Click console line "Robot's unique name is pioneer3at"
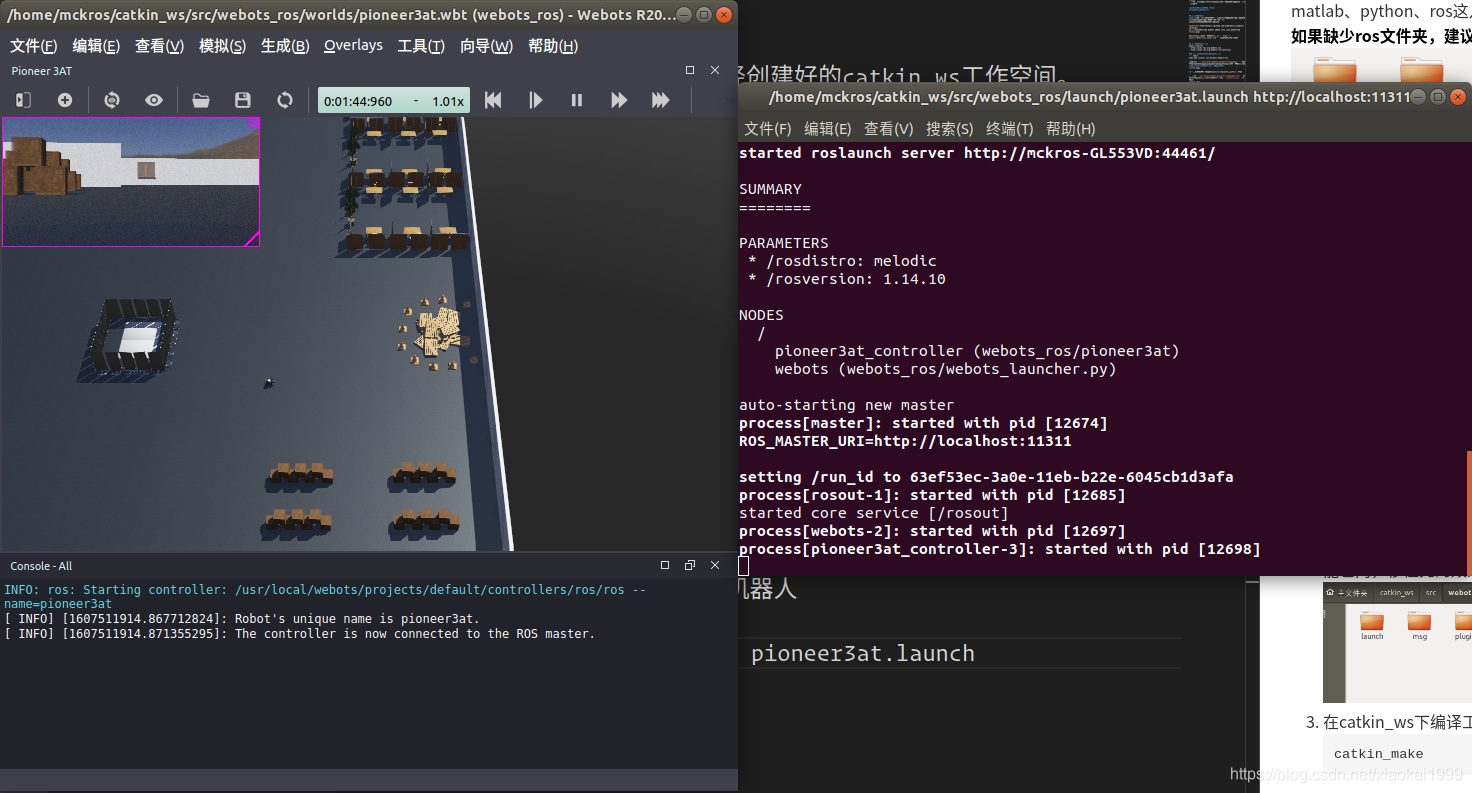1472x793 pixels. pyautogui.click(x=242, y=619)
